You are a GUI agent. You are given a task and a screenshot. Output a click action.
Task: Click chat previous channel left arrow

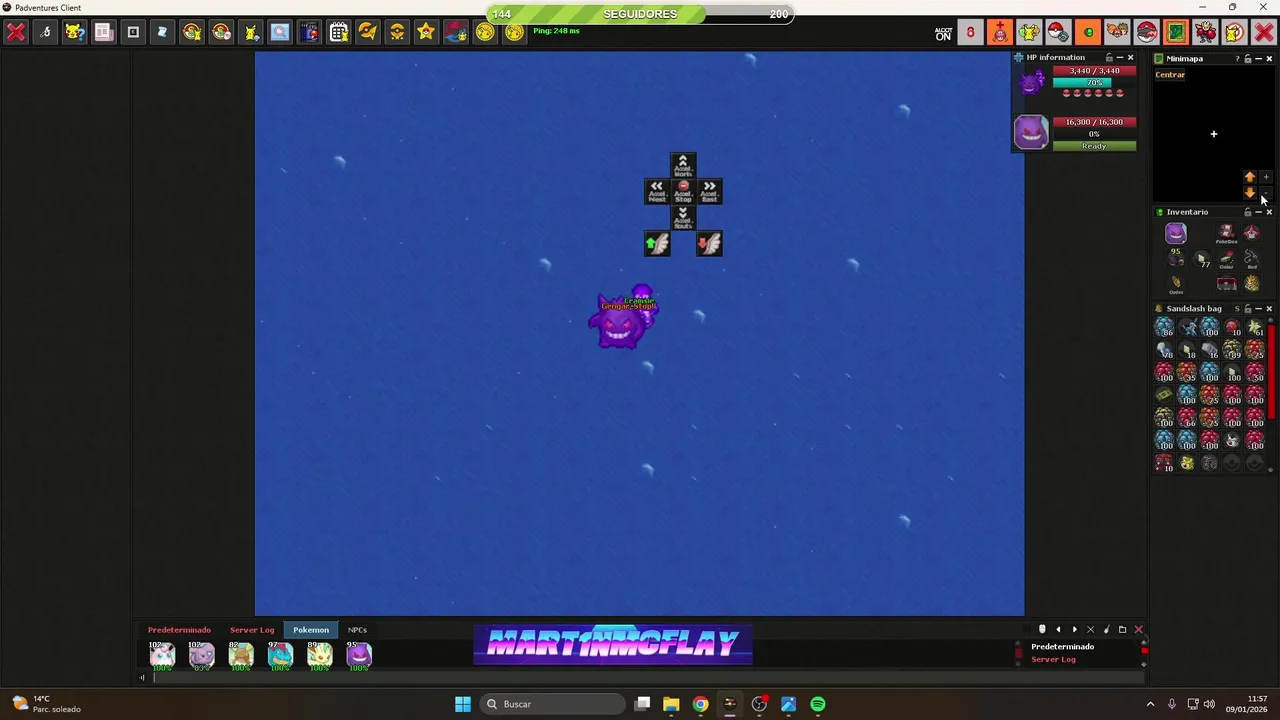1058,630
